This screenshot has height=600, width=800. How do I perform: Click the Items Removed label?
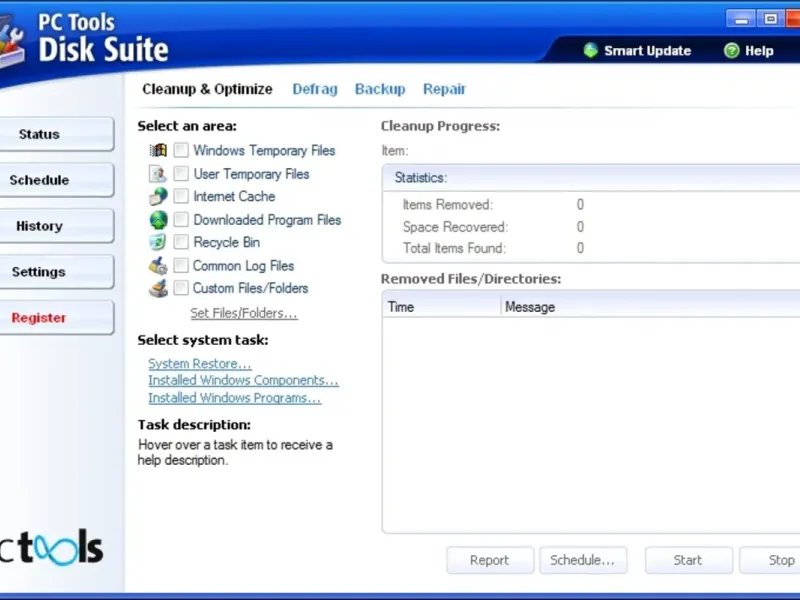coord(448,205)
